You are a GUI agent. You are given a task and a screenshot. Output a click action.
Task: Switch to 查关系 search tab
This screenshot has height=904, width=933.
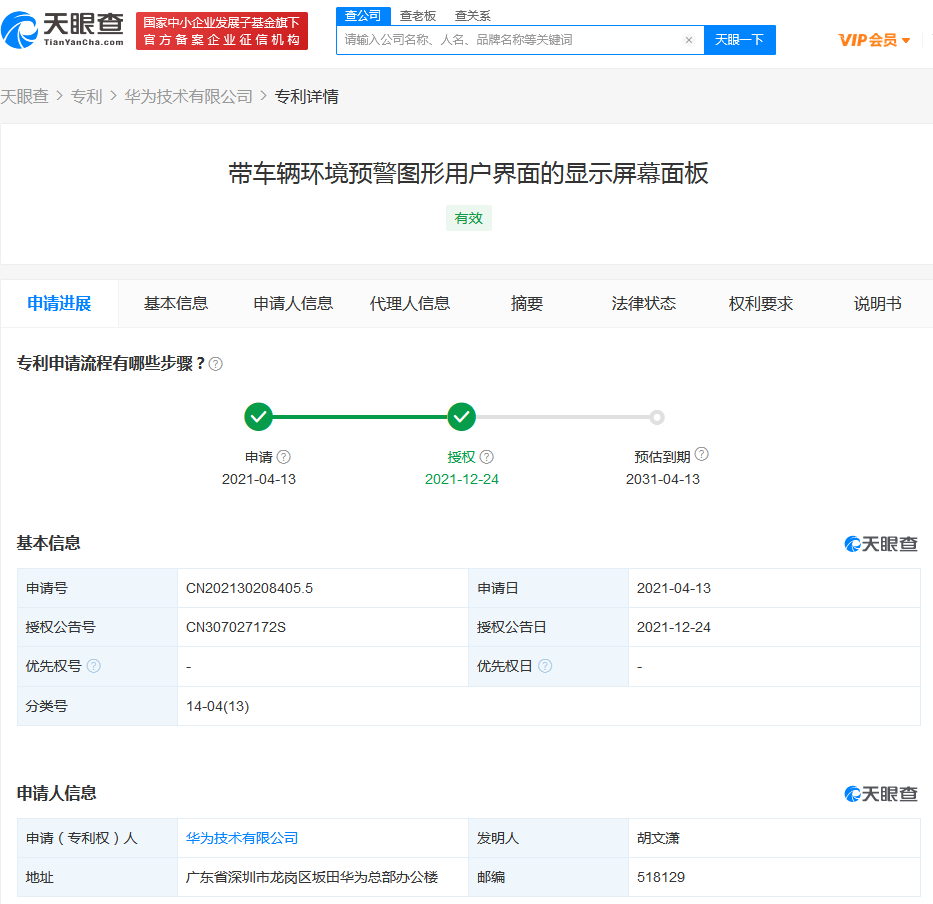(472, 16)
